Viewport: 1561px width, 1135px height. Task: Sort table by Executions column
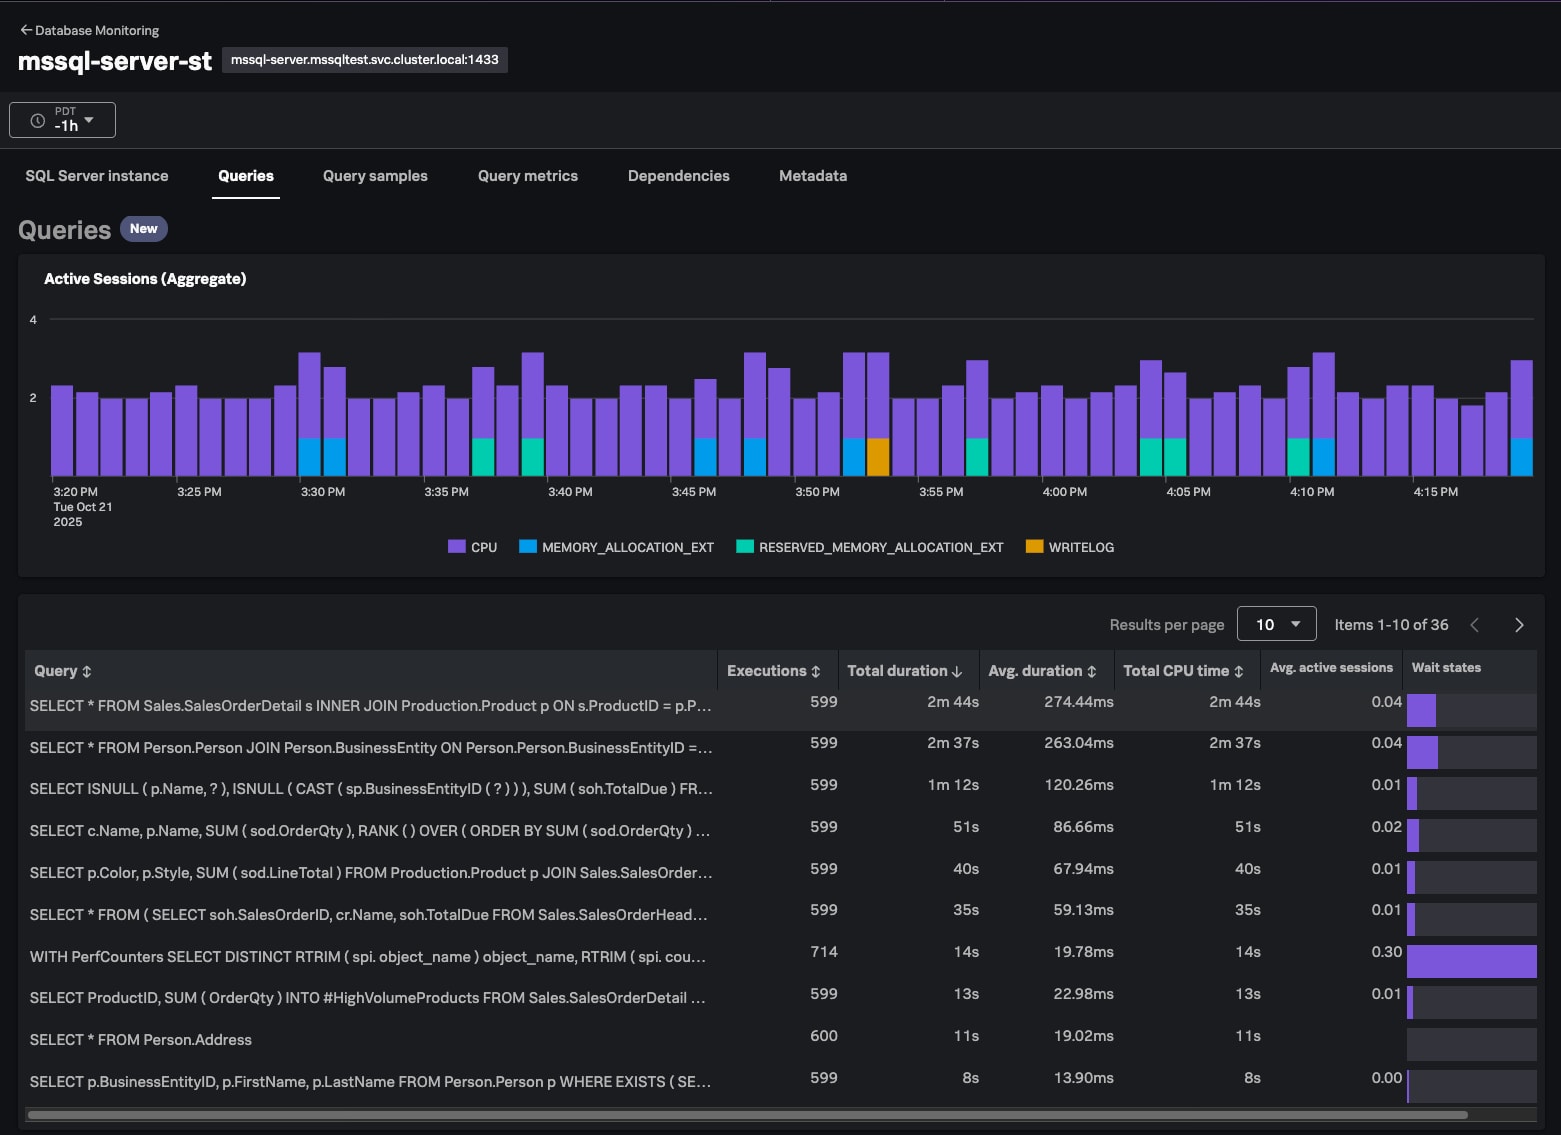773,671
